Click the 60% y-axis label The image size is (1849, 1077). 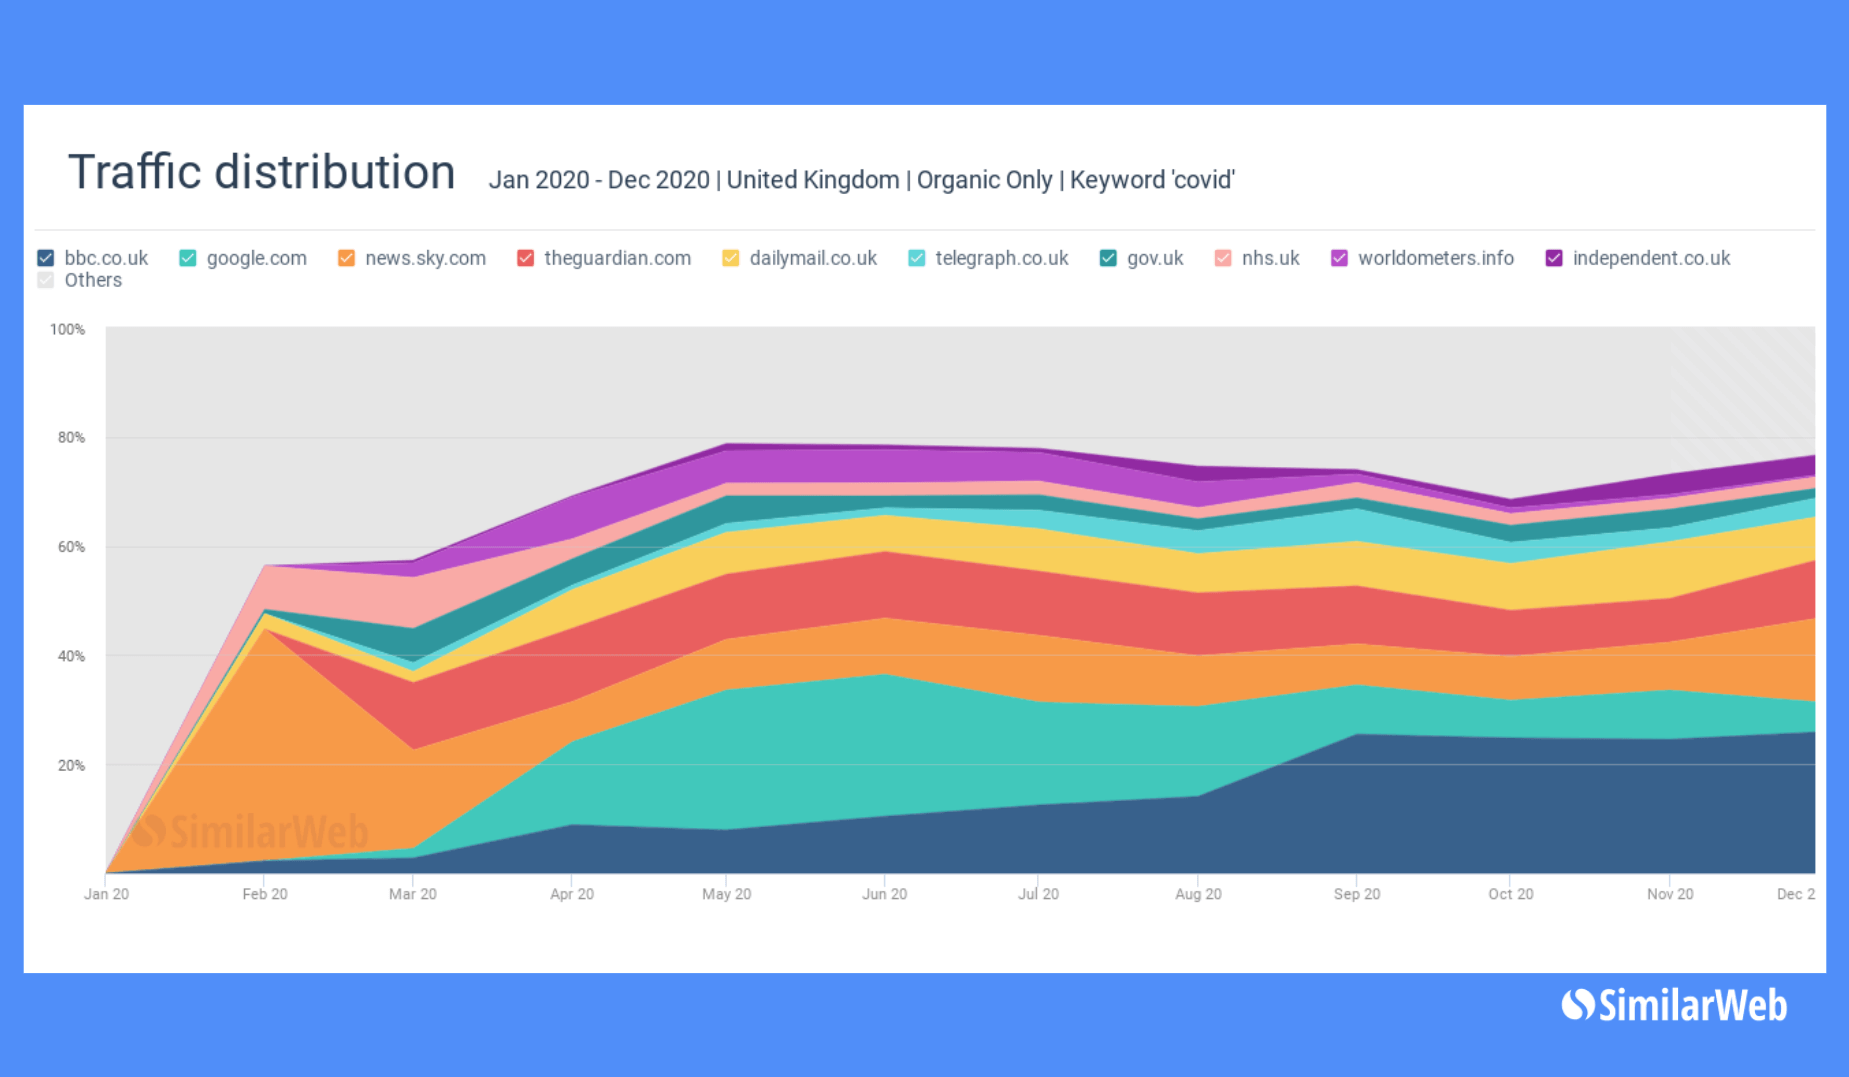pos(71,547)
